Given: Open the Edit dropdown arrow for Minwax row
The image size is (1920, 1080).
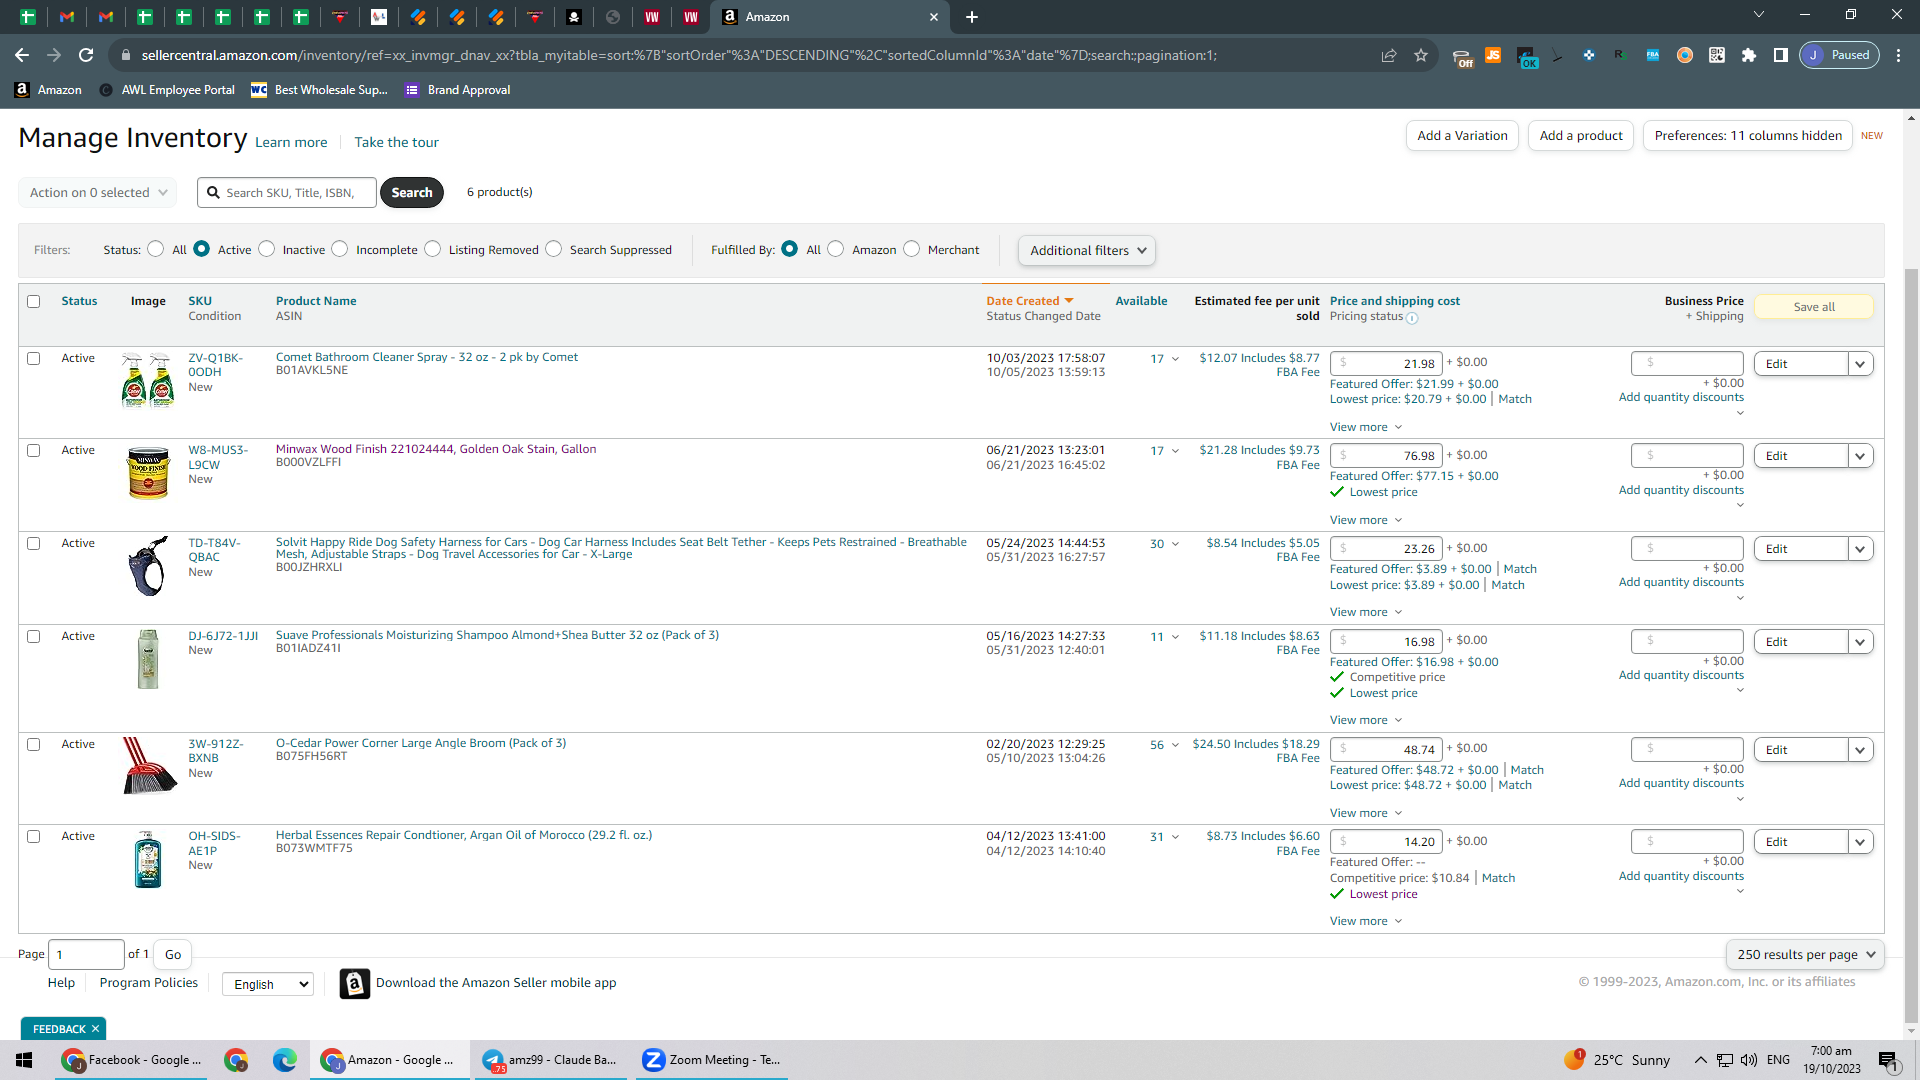Looking at the screenshot, I should pyautogui.click(x=1861, y=456).
